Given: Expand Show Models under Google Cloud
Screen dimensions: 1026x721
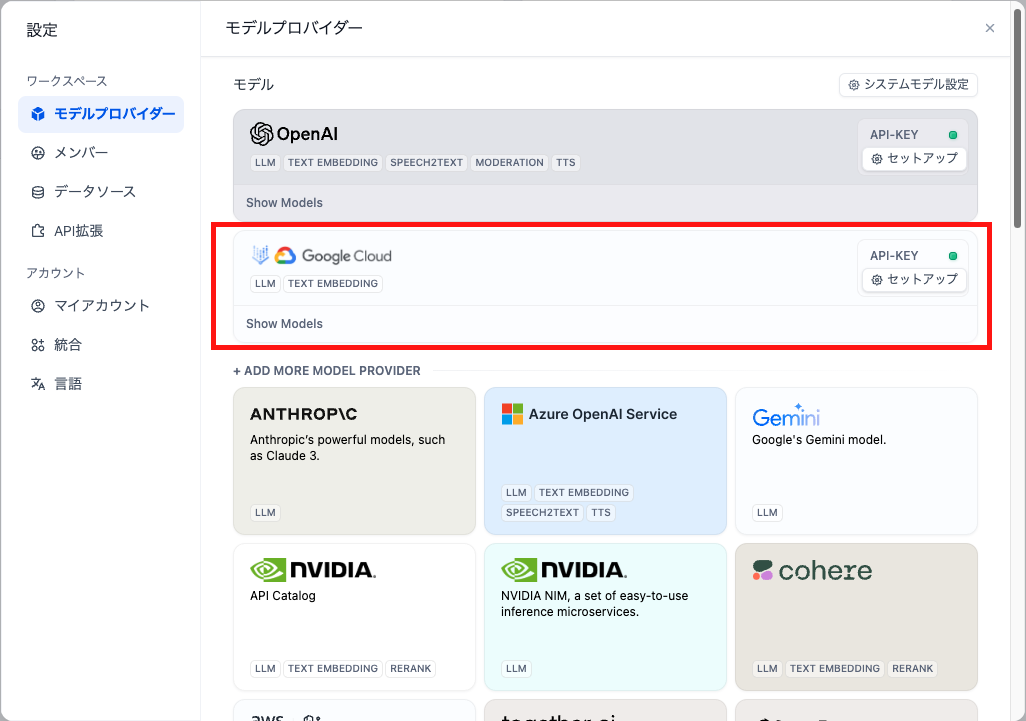Looking at the screenshot, I should tap(284, 324).
